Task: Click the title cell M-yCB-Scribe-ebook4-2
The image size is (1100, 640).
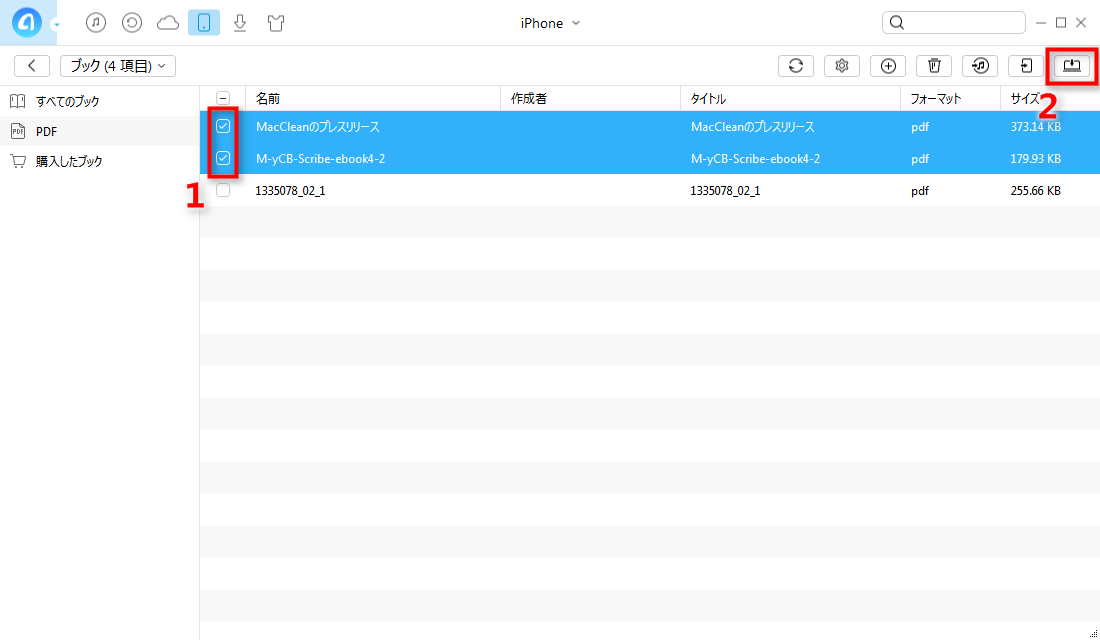Action: coord(756,159)
